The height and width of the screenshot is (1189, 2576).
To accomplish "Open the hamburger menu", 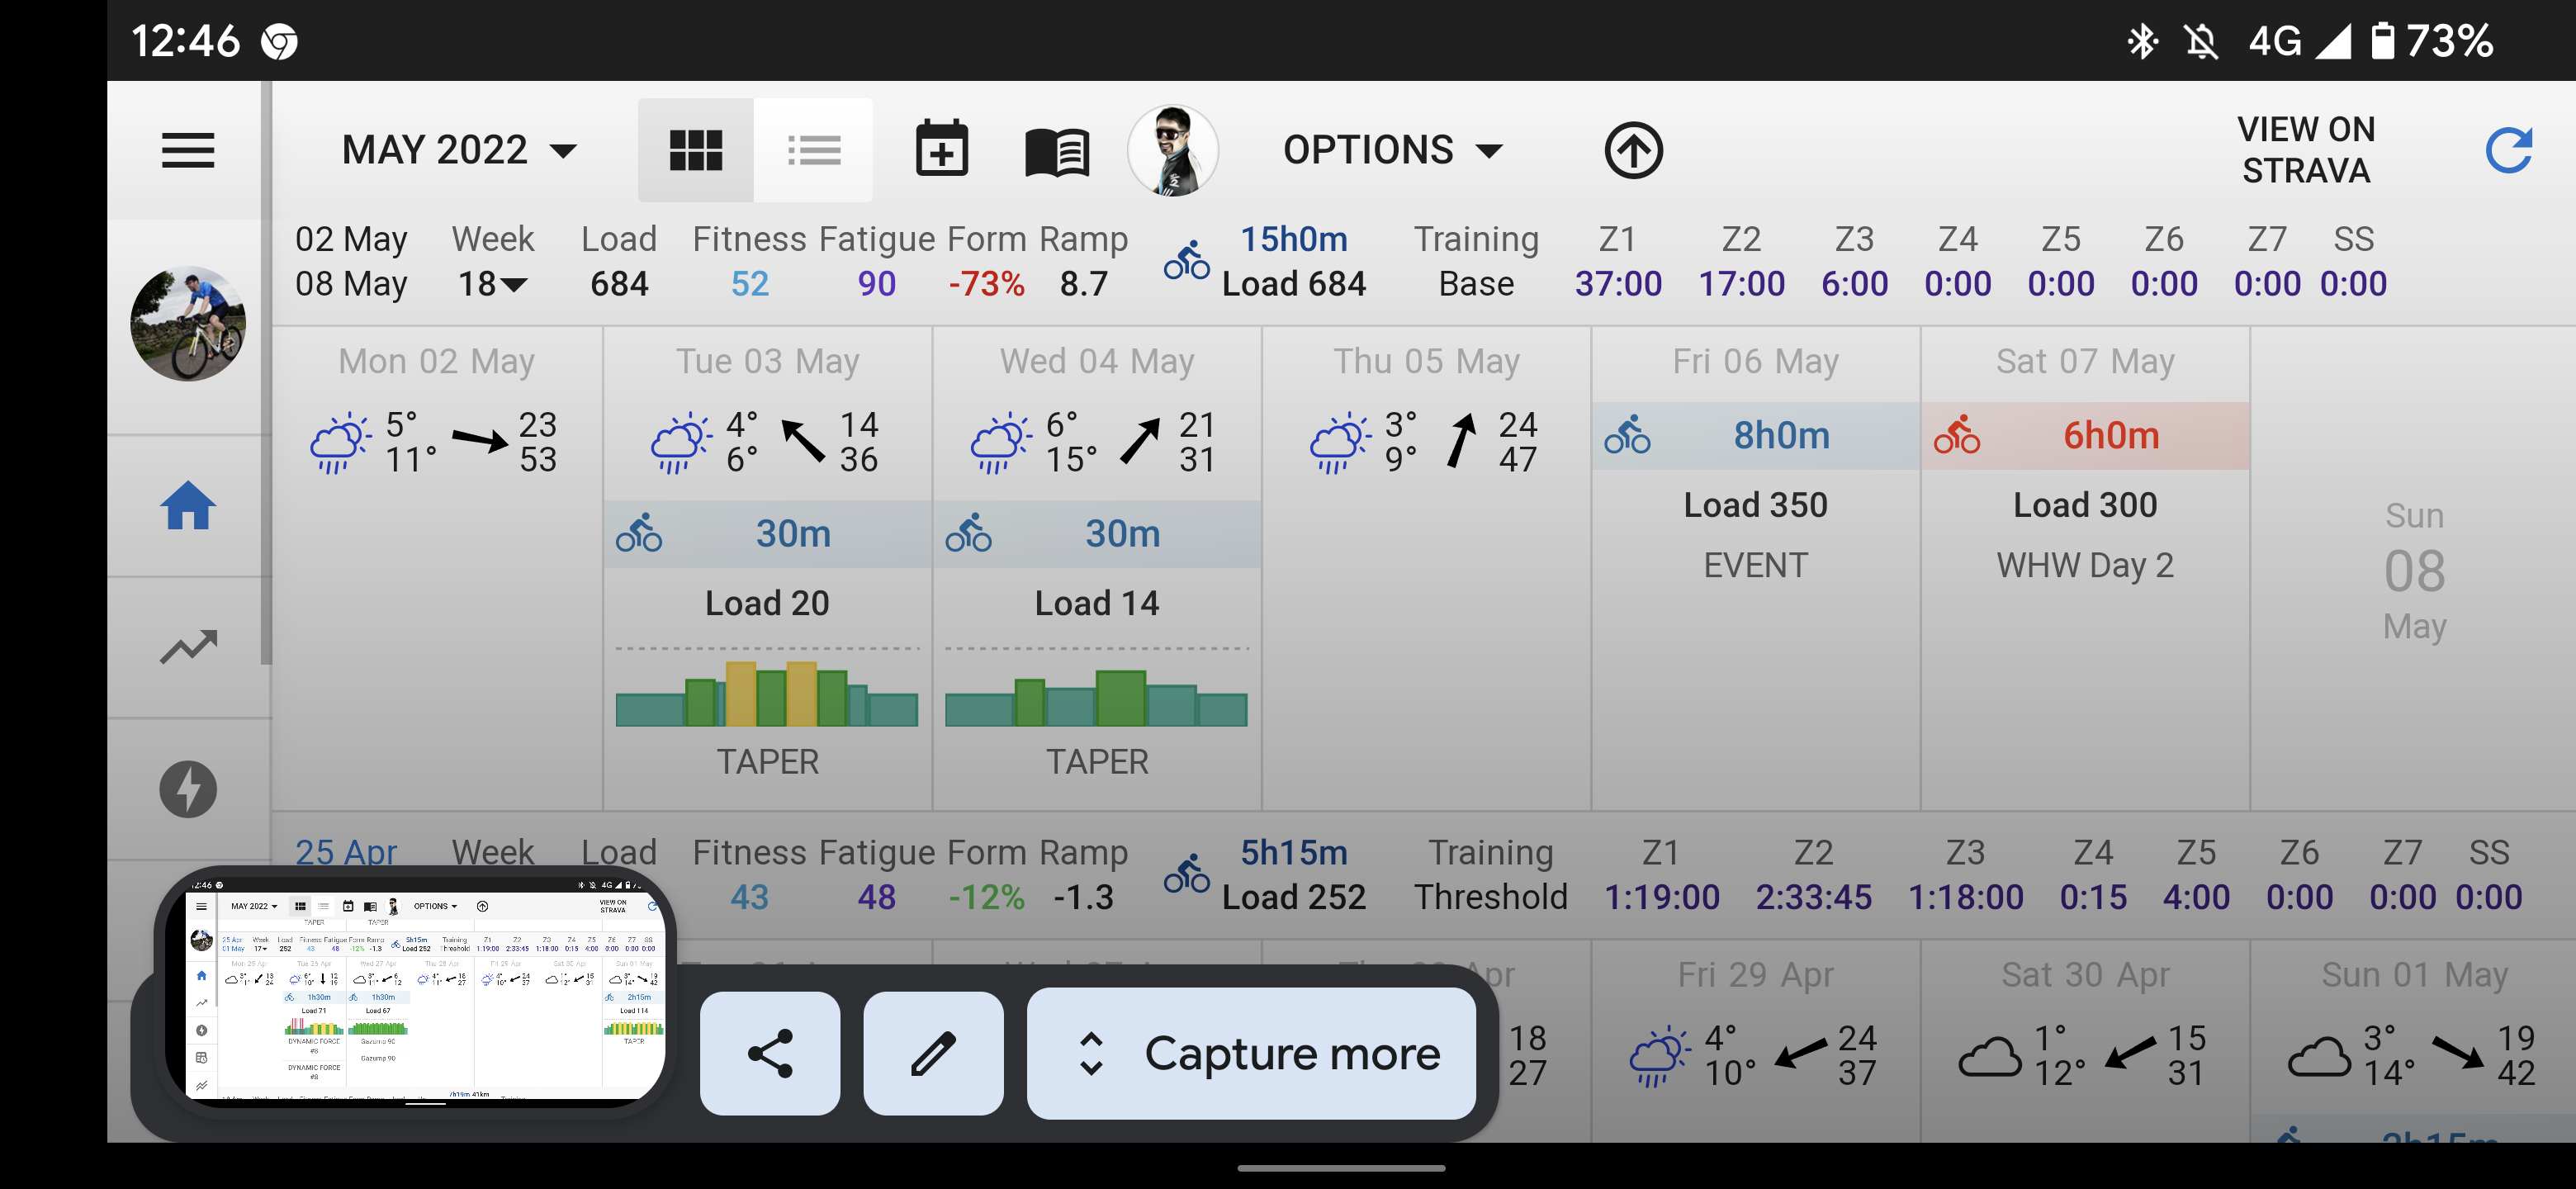I will 188,150.
